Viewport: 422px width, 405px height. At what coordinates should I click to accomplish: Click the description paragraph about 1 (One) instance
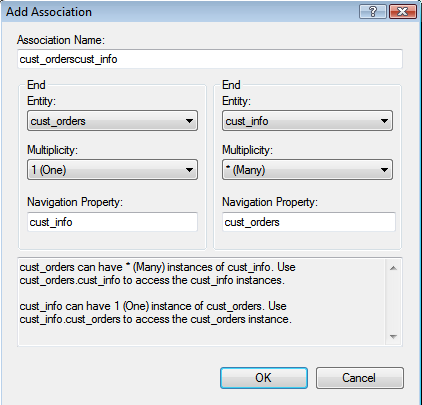(155, 313)
